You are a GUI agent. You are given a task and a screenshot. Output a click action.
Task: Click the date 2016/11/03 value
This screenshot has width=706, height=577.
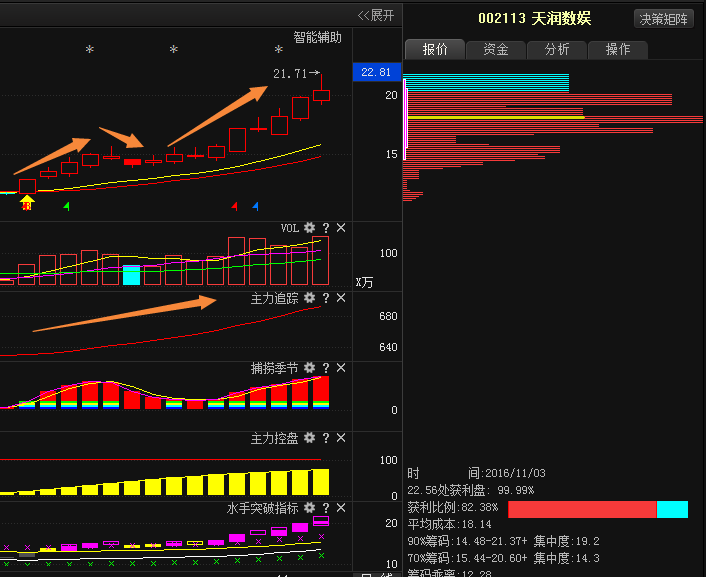pos(516,473)
